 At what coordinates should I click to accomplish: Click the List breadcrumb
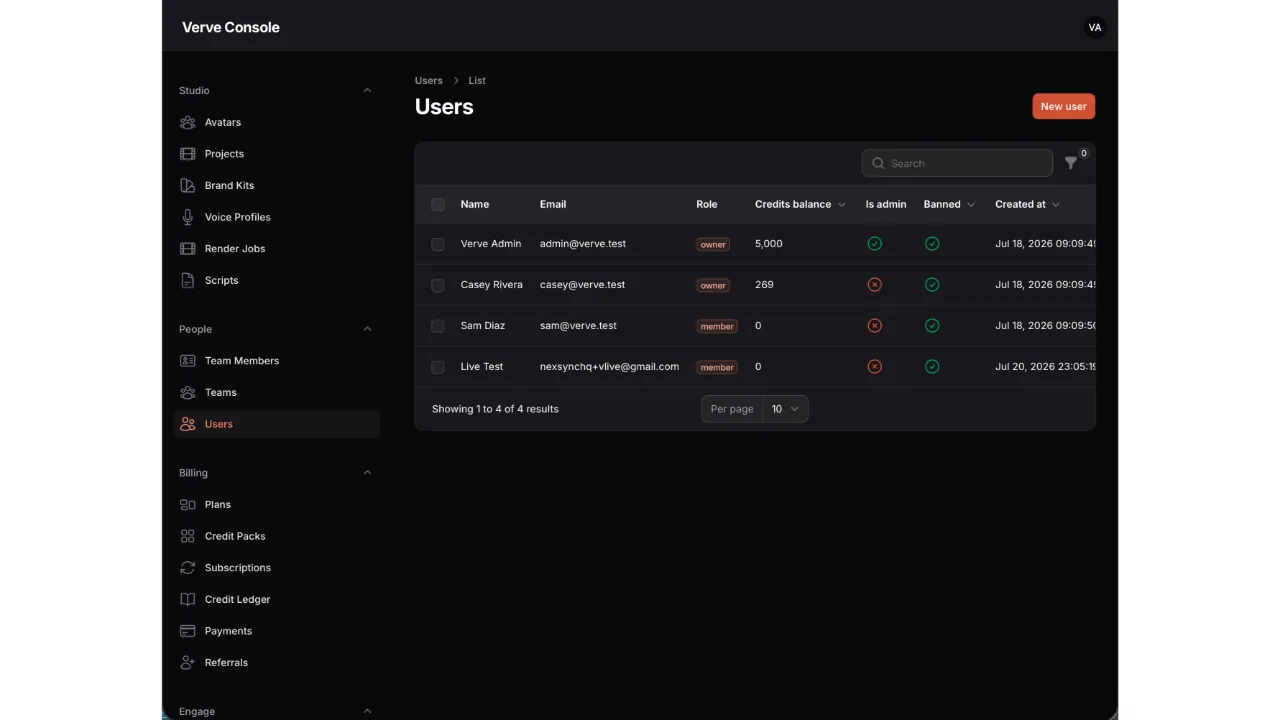coord(477,80)
